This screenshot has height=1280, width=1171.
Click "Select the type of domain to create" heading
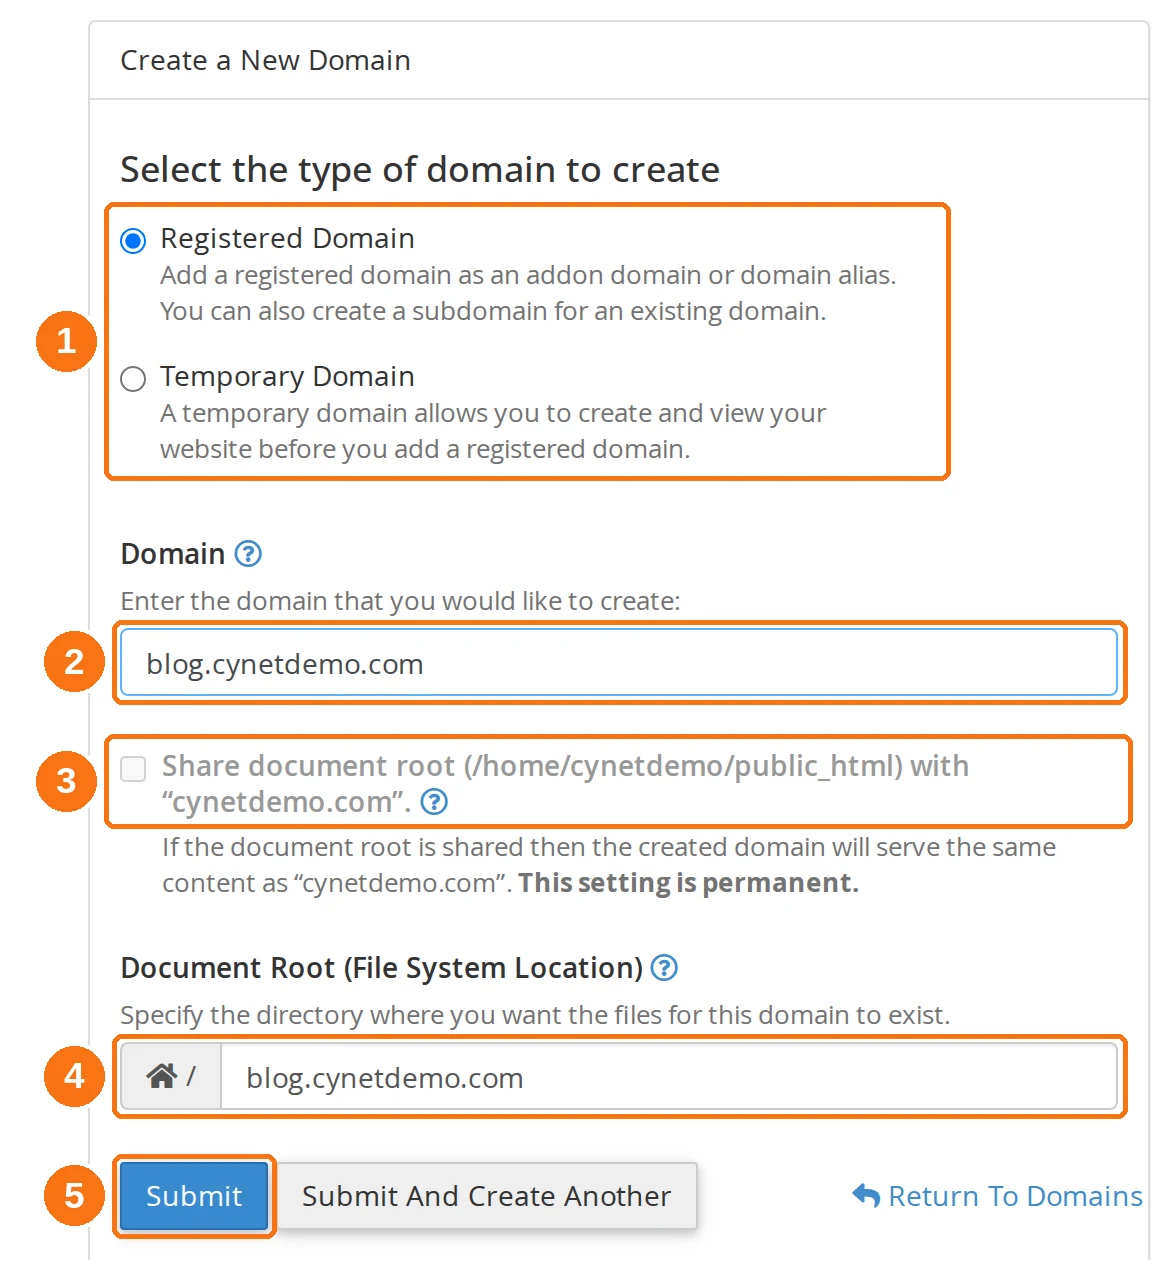click(x=420, y=170)
